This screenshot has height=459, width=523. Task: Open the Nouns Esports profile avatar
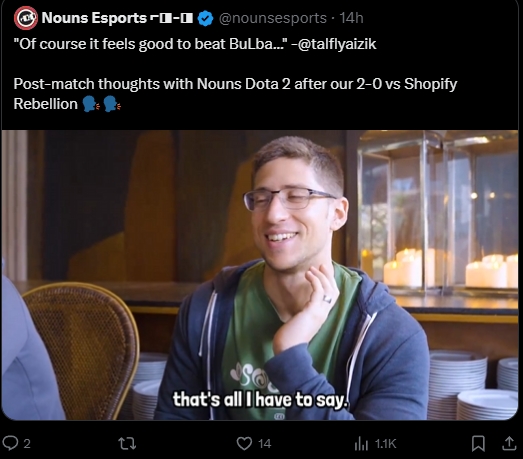pos(26,18)
